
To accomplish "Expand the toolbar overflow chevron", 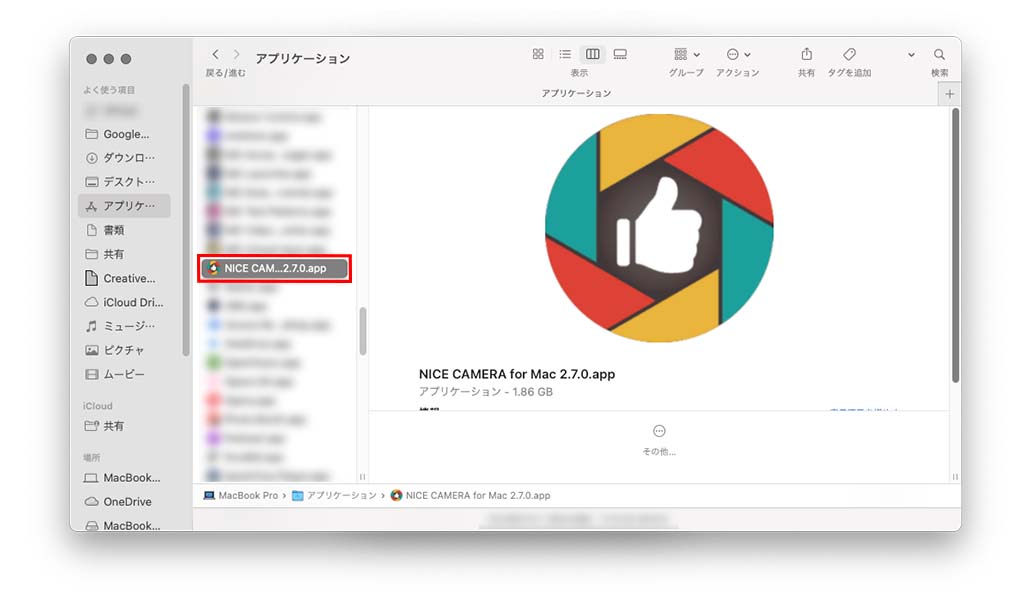I will (x=911, y=55).
